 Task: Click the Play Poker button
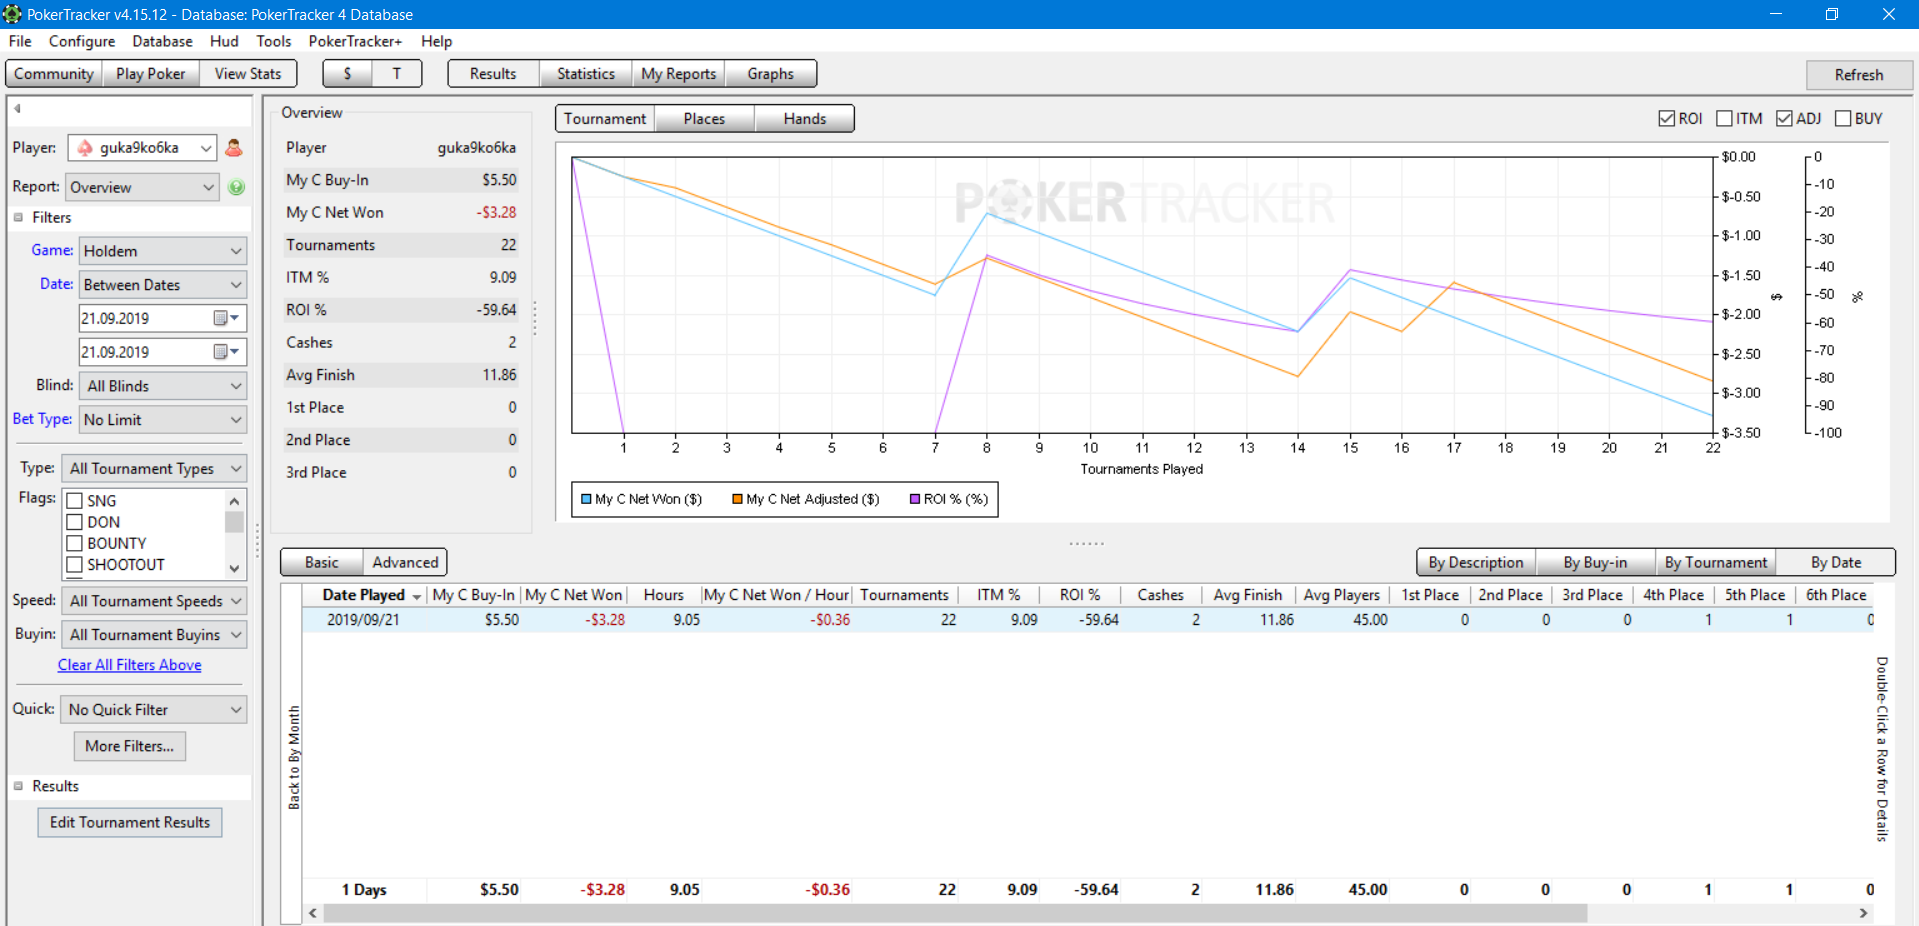(150, 74)
